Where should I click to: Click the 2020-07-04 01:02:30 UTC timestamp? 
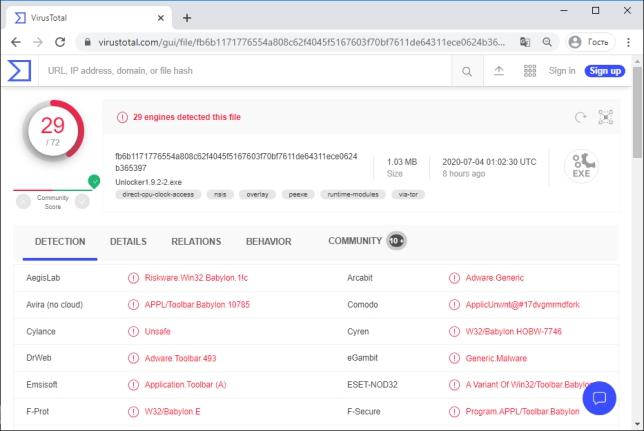pos(489,162)
